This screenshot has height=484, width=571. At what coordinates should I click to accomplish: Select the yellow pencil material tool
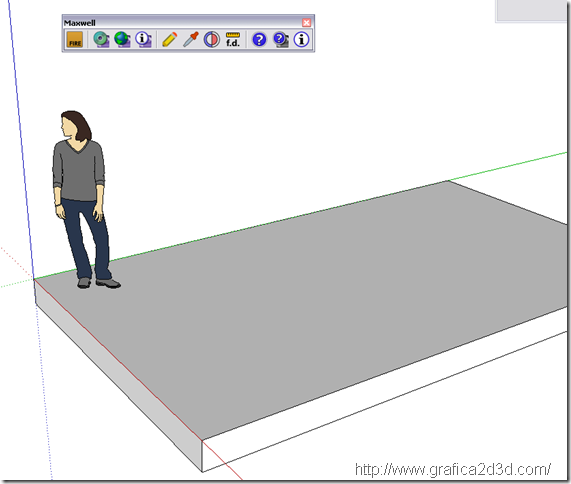point(169,39)
